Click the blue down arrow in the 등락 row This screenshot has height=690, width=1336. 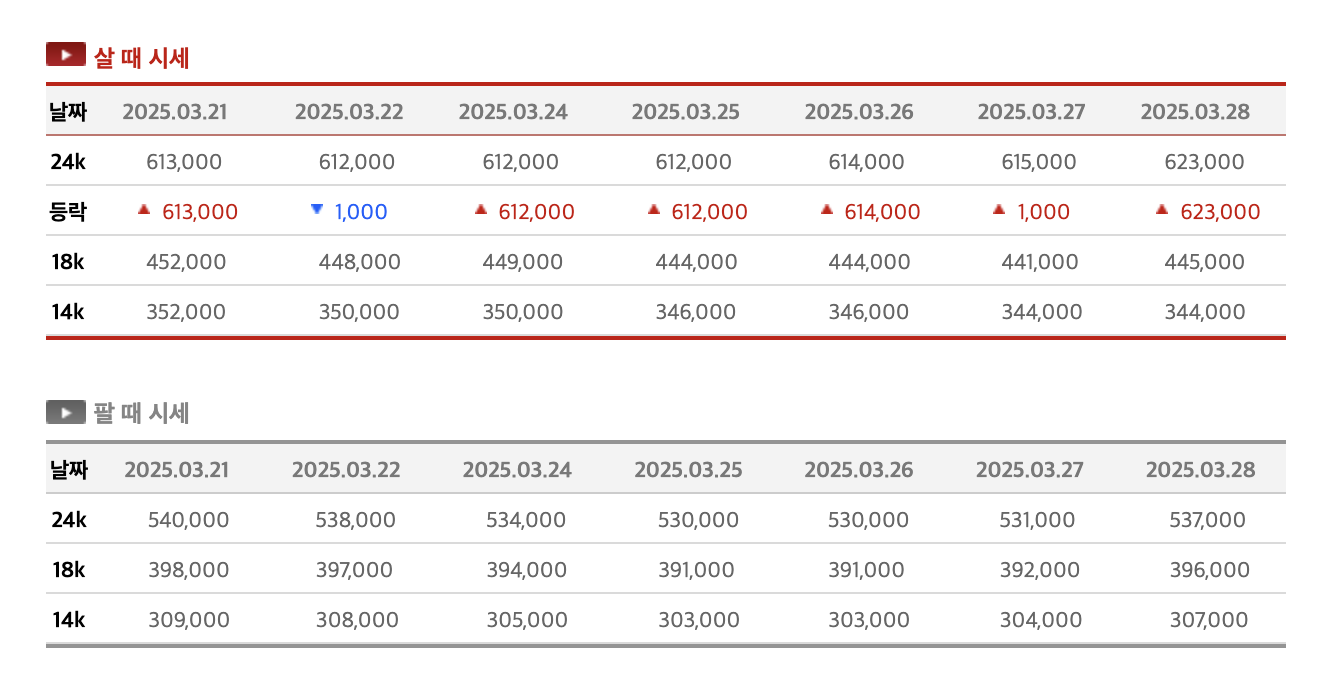317,210
